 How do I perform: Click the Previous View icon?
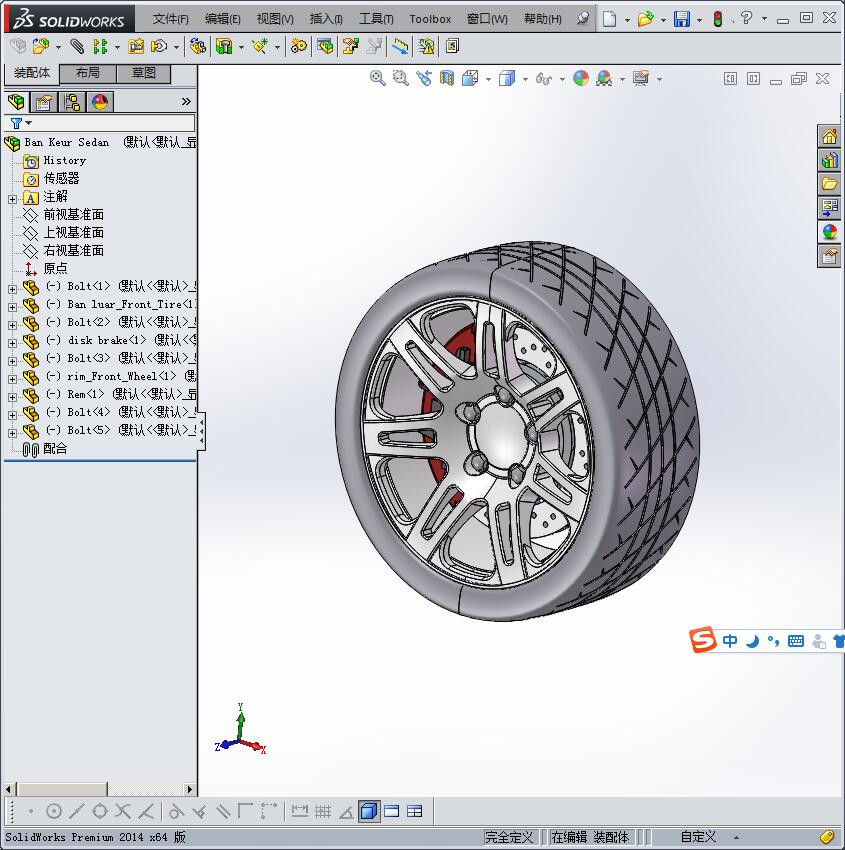[424, 79]
